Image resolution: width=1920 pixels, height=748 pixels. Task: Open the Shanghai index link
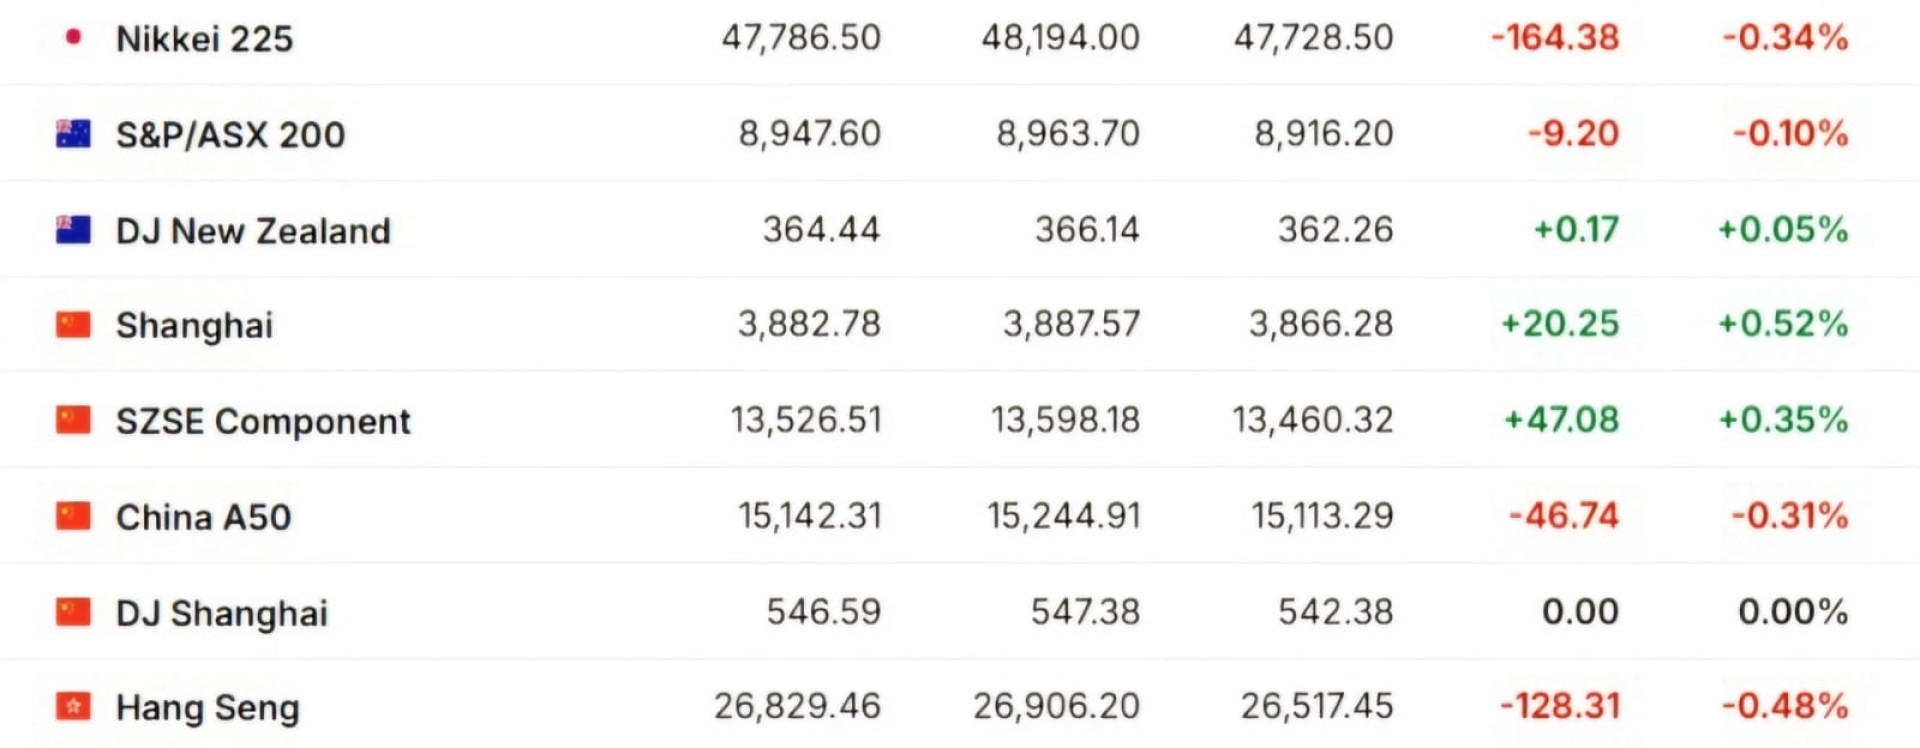pyautogui.click(x=194, y=326)
